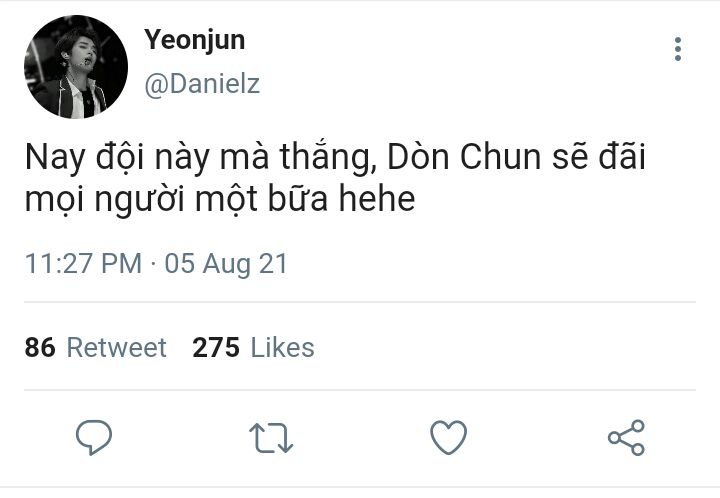Screen dimensions: 720x498
Task: Show who liked via the Likes label
Action: pos(282,347)
